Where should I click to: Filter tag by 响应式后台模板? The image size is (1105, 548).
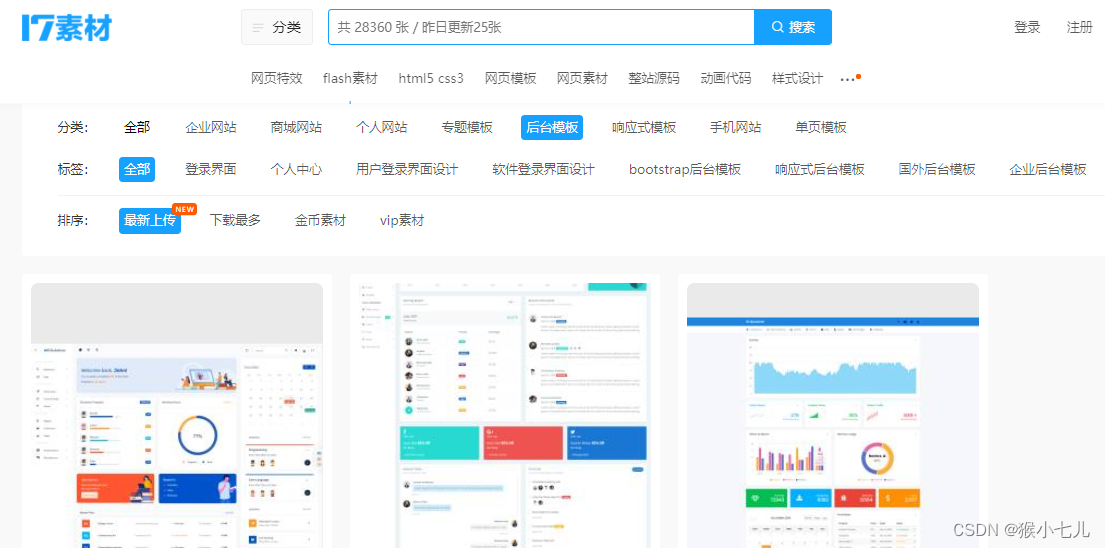(x=820, y=170)
